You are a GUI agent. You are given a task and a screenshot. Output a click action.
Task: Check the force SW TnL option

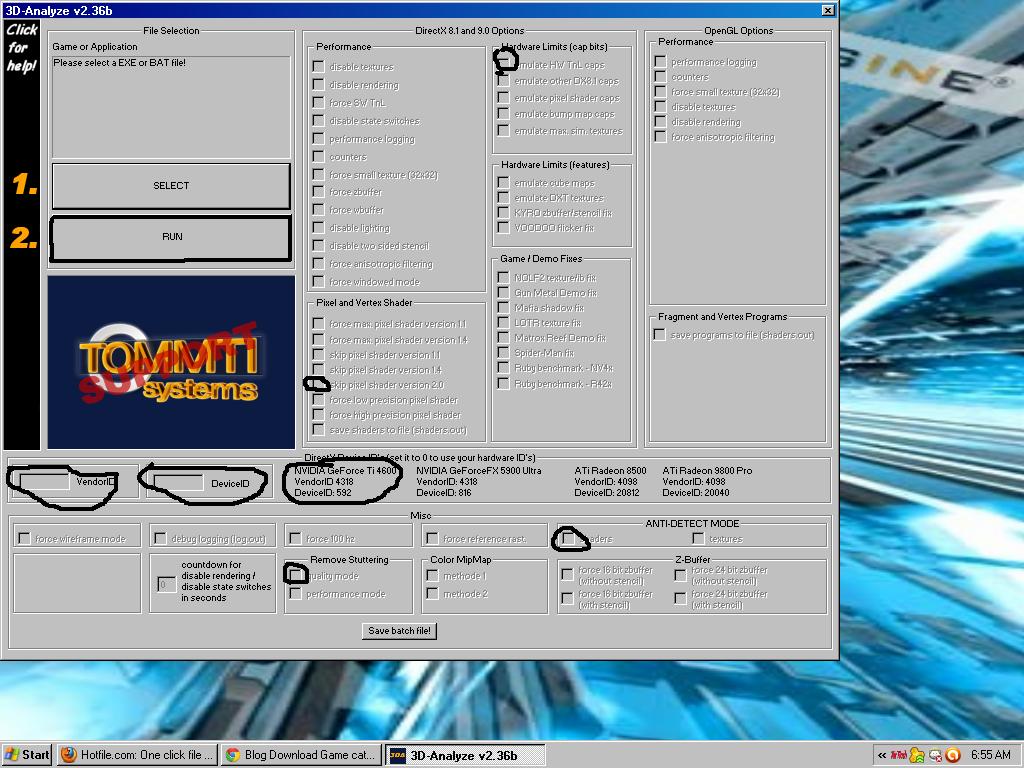click(x=319, y=103)
